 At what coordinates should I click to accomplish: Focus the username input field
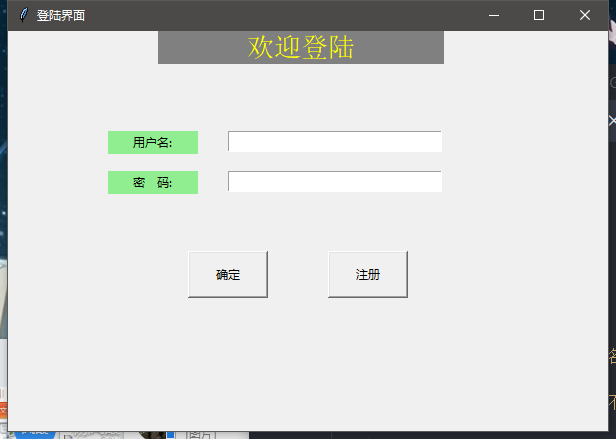[x=335, y=141]
